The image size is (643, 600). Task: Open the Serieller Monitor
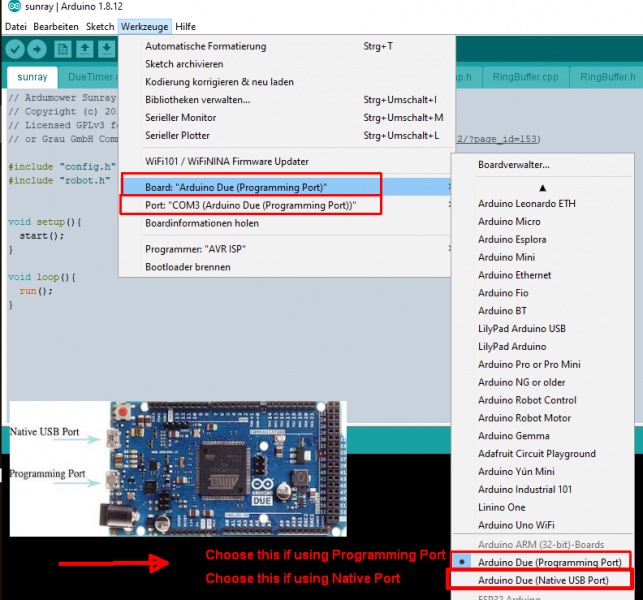(x=285, y=118)
